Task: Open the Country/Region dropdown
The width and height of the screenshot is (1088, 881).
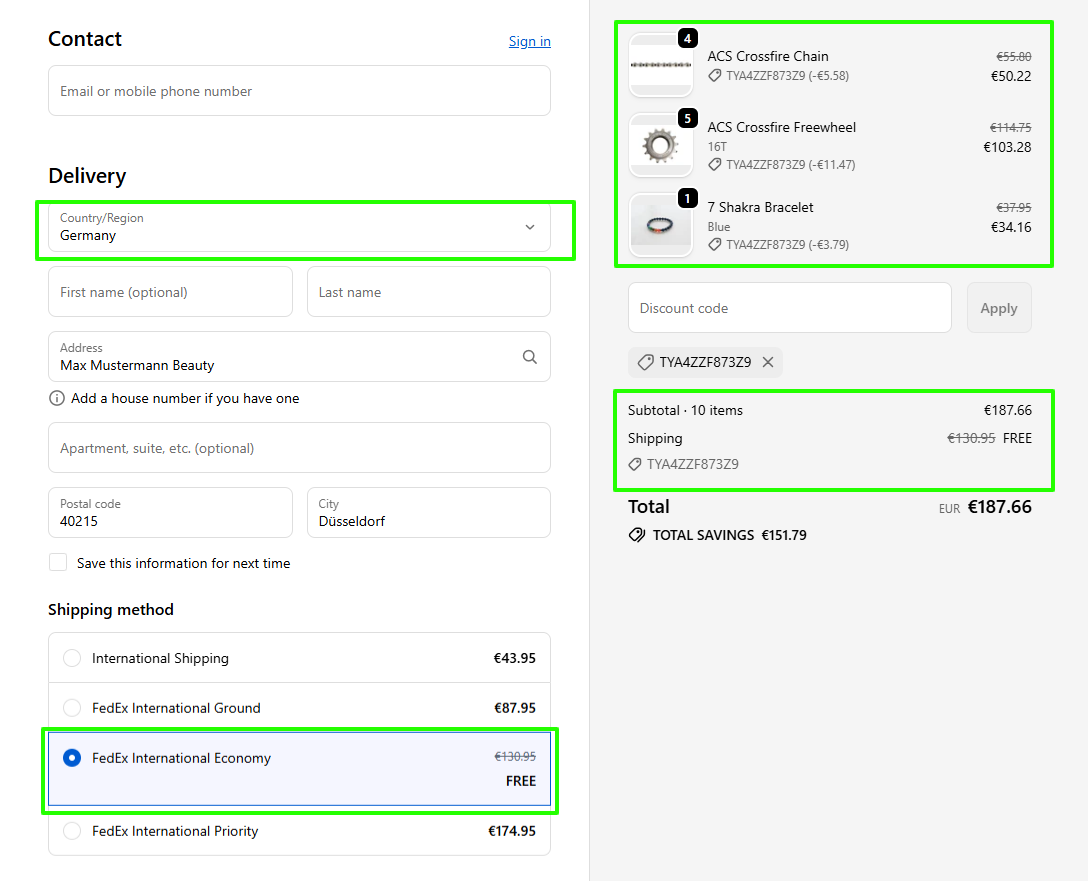Action: pos(299,227)
